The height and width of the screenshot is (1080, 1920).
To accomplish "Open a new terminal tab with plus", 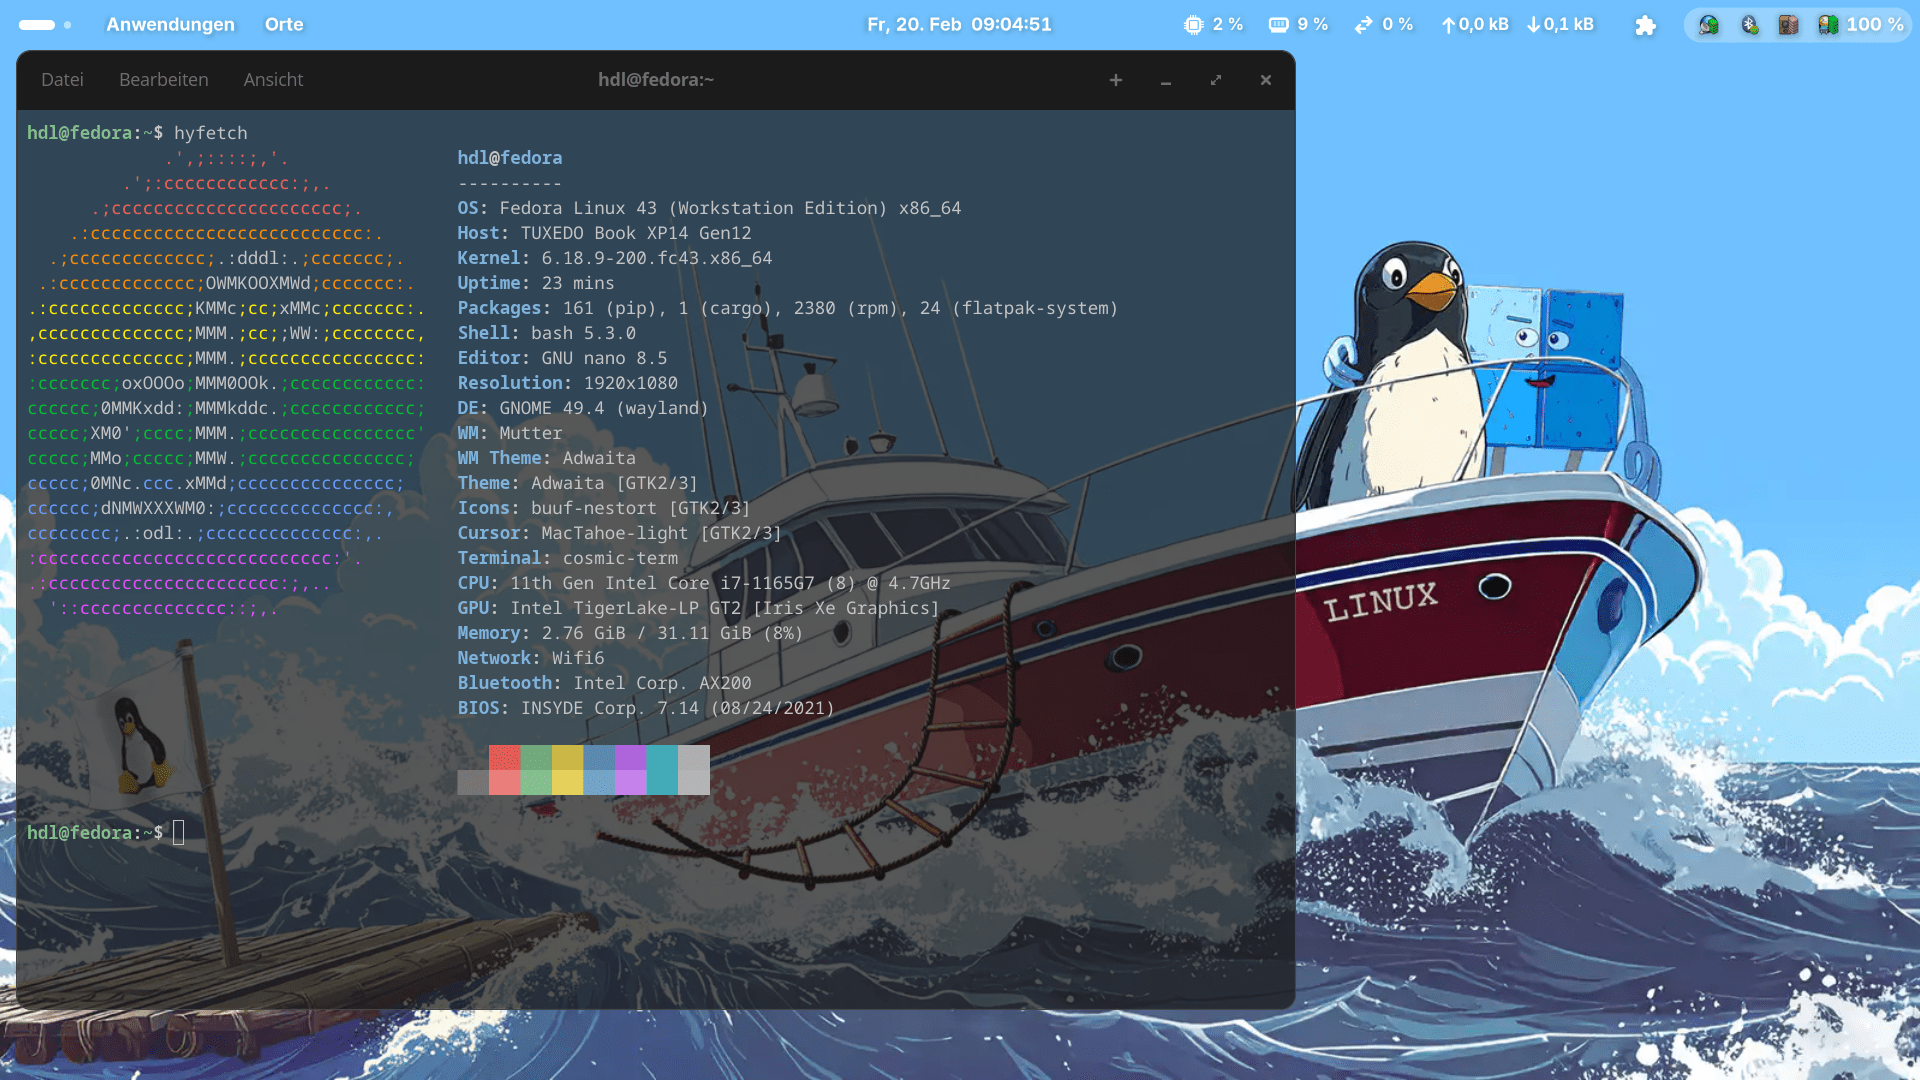I will (x=1116, y=80).
